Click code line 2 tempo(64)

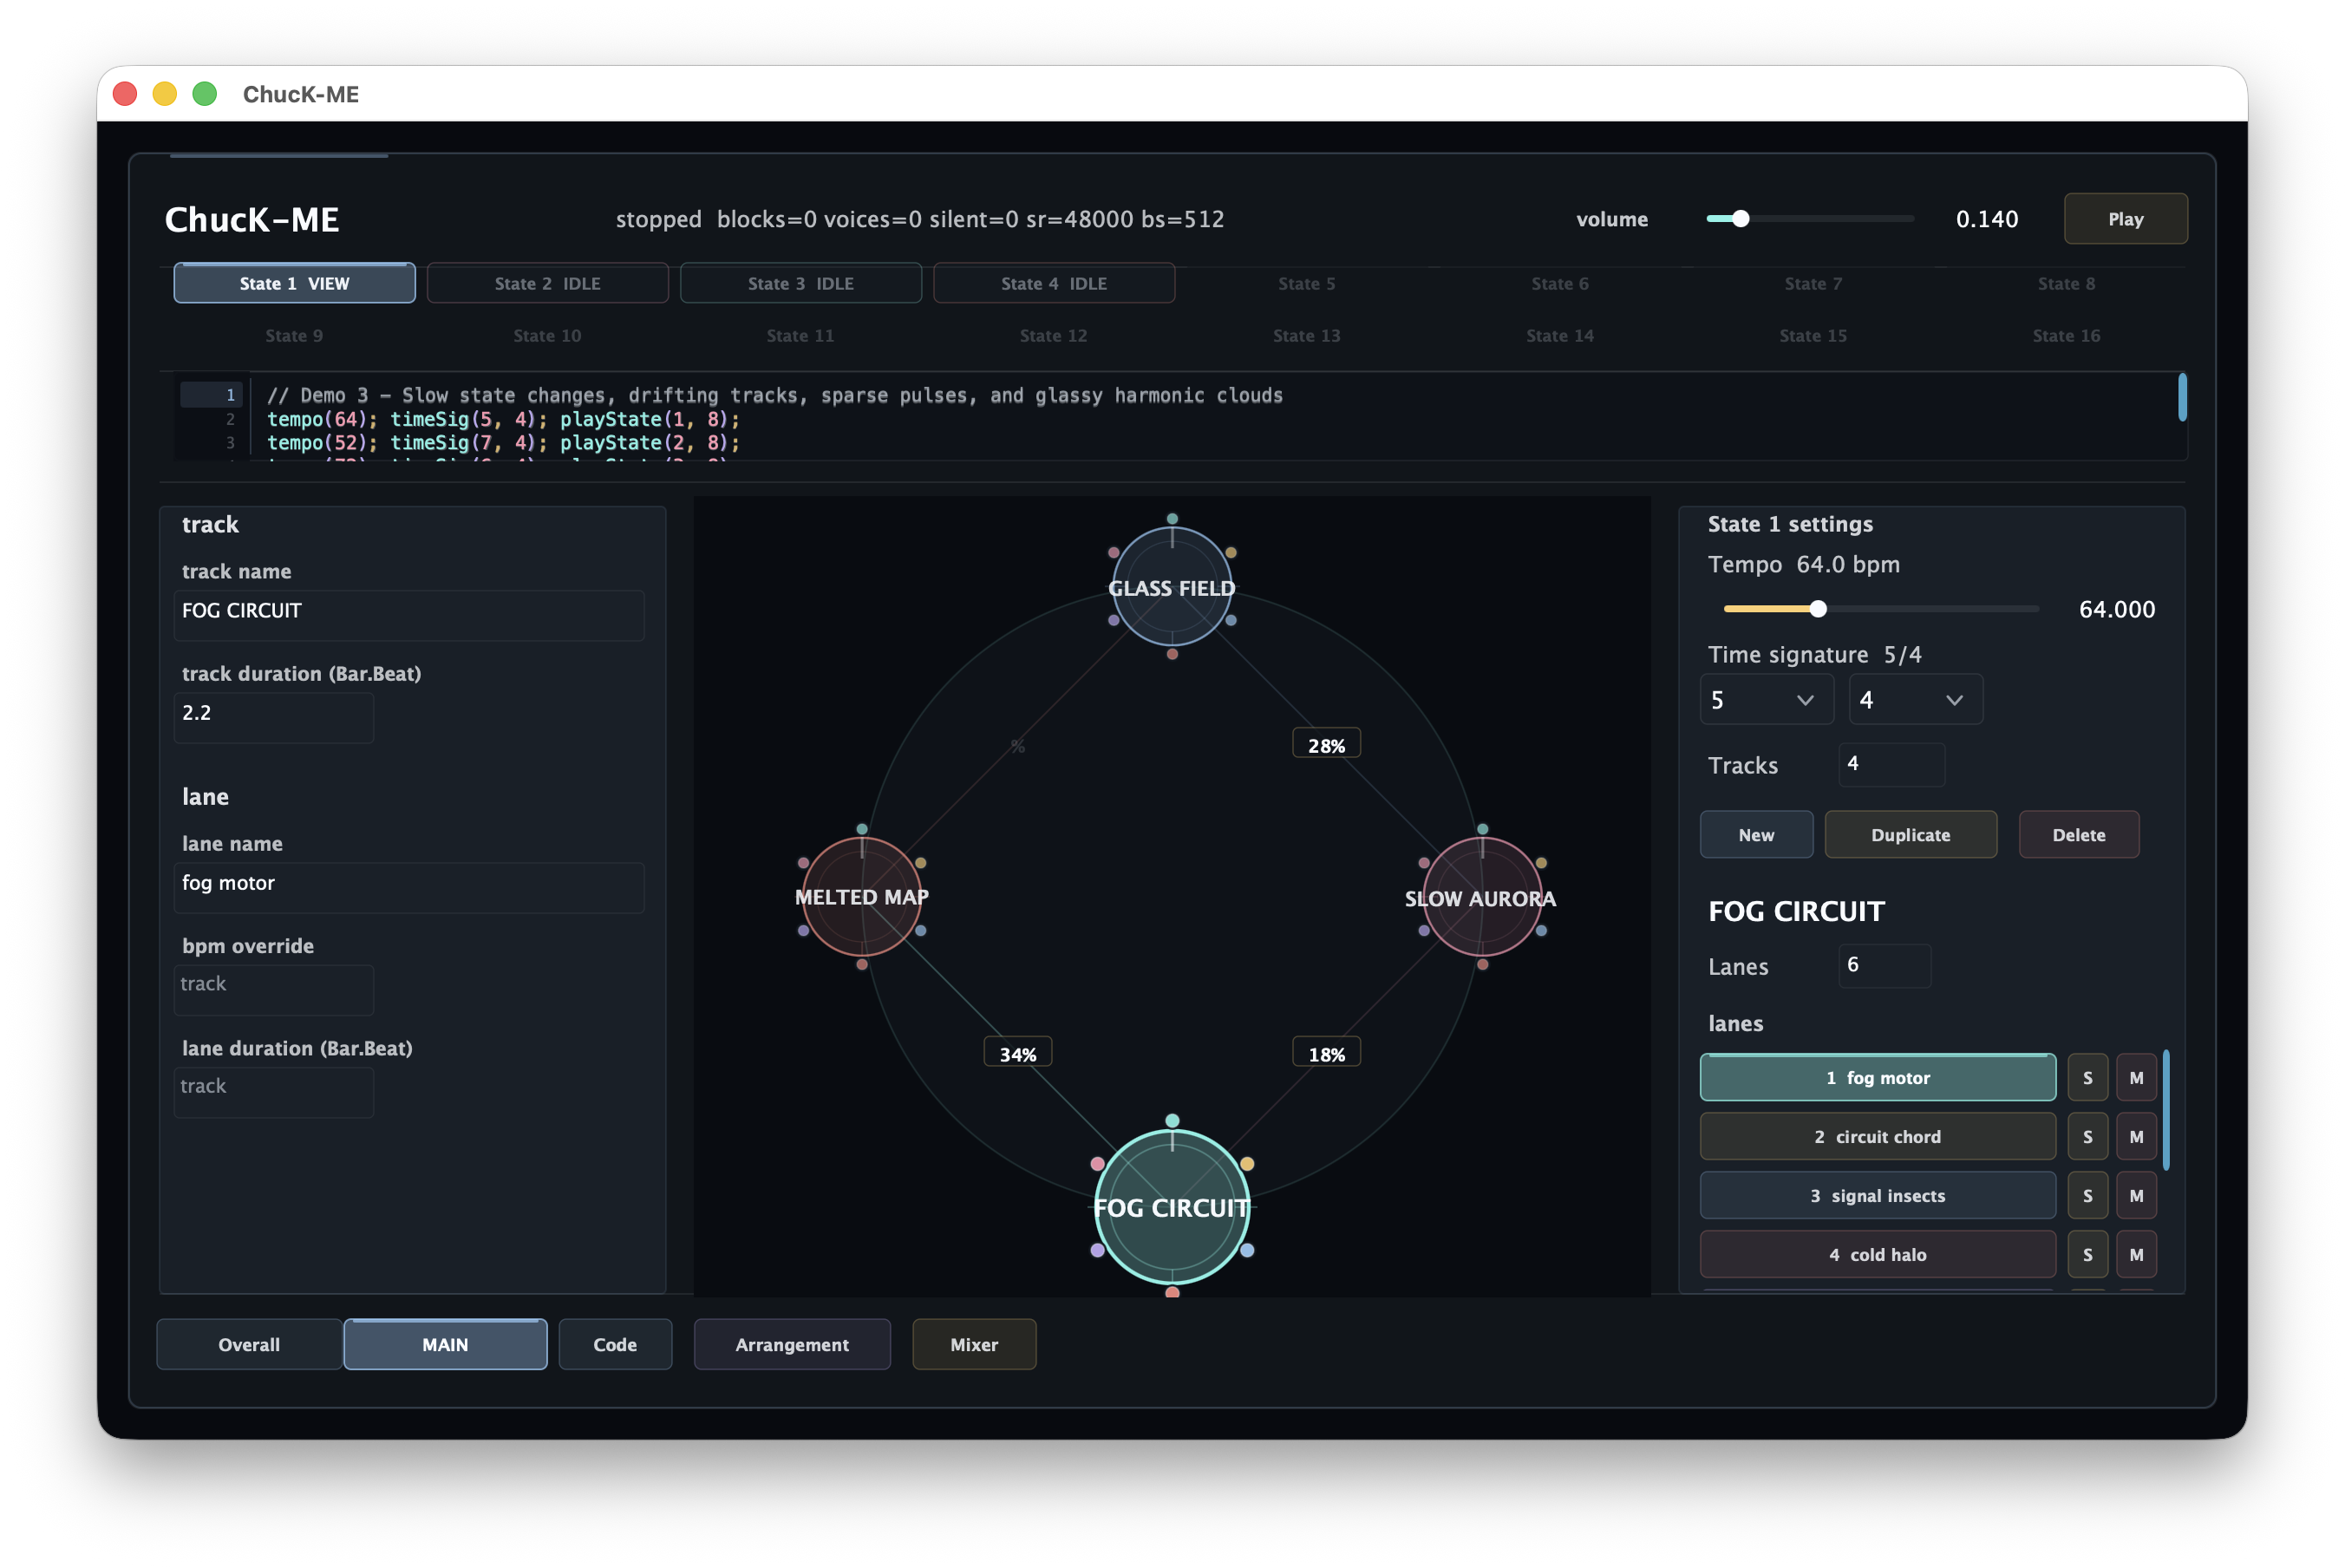(503, 419)
